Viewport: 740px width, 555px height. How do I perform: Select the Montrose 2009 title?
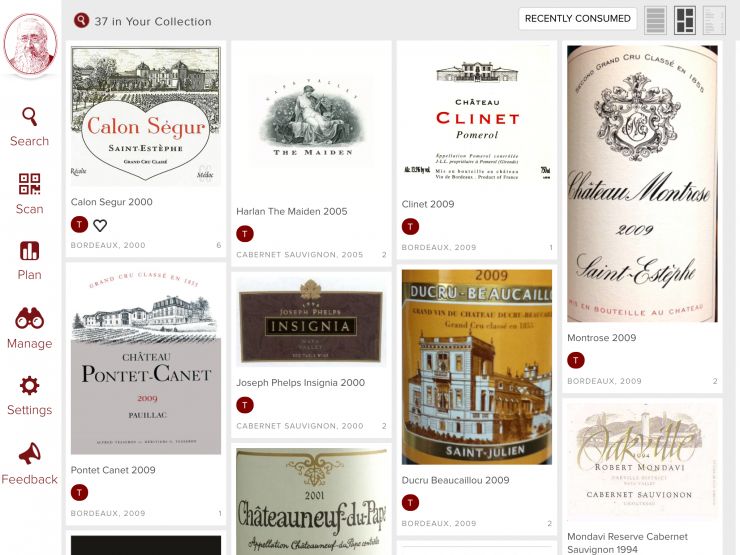[602, 338]
